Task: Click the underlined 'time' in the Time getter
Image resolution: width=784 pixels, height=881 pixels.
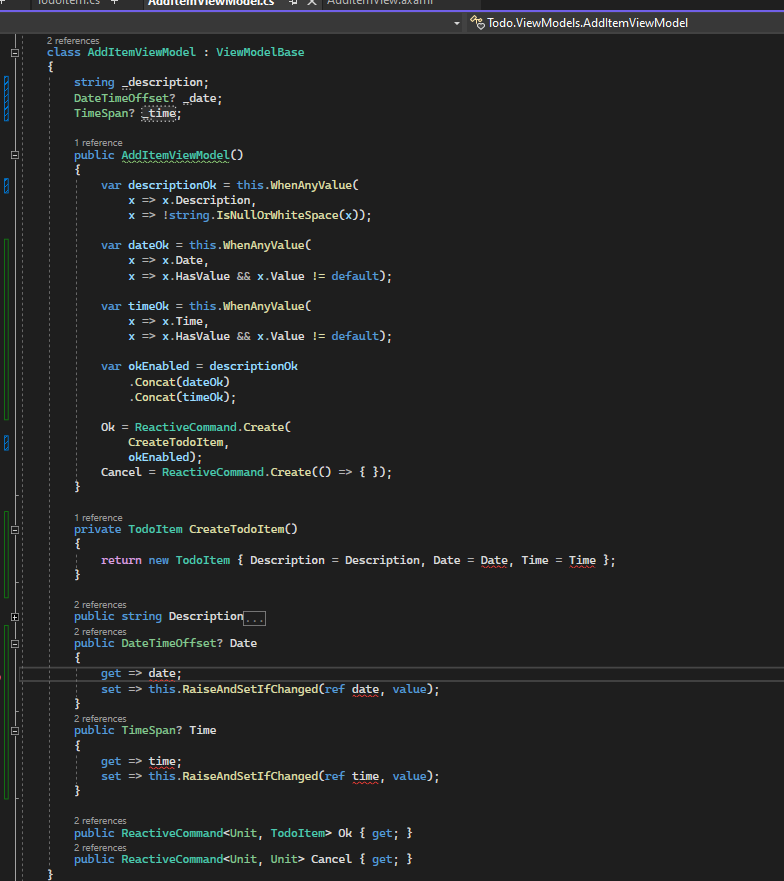Action: point(162,762)
